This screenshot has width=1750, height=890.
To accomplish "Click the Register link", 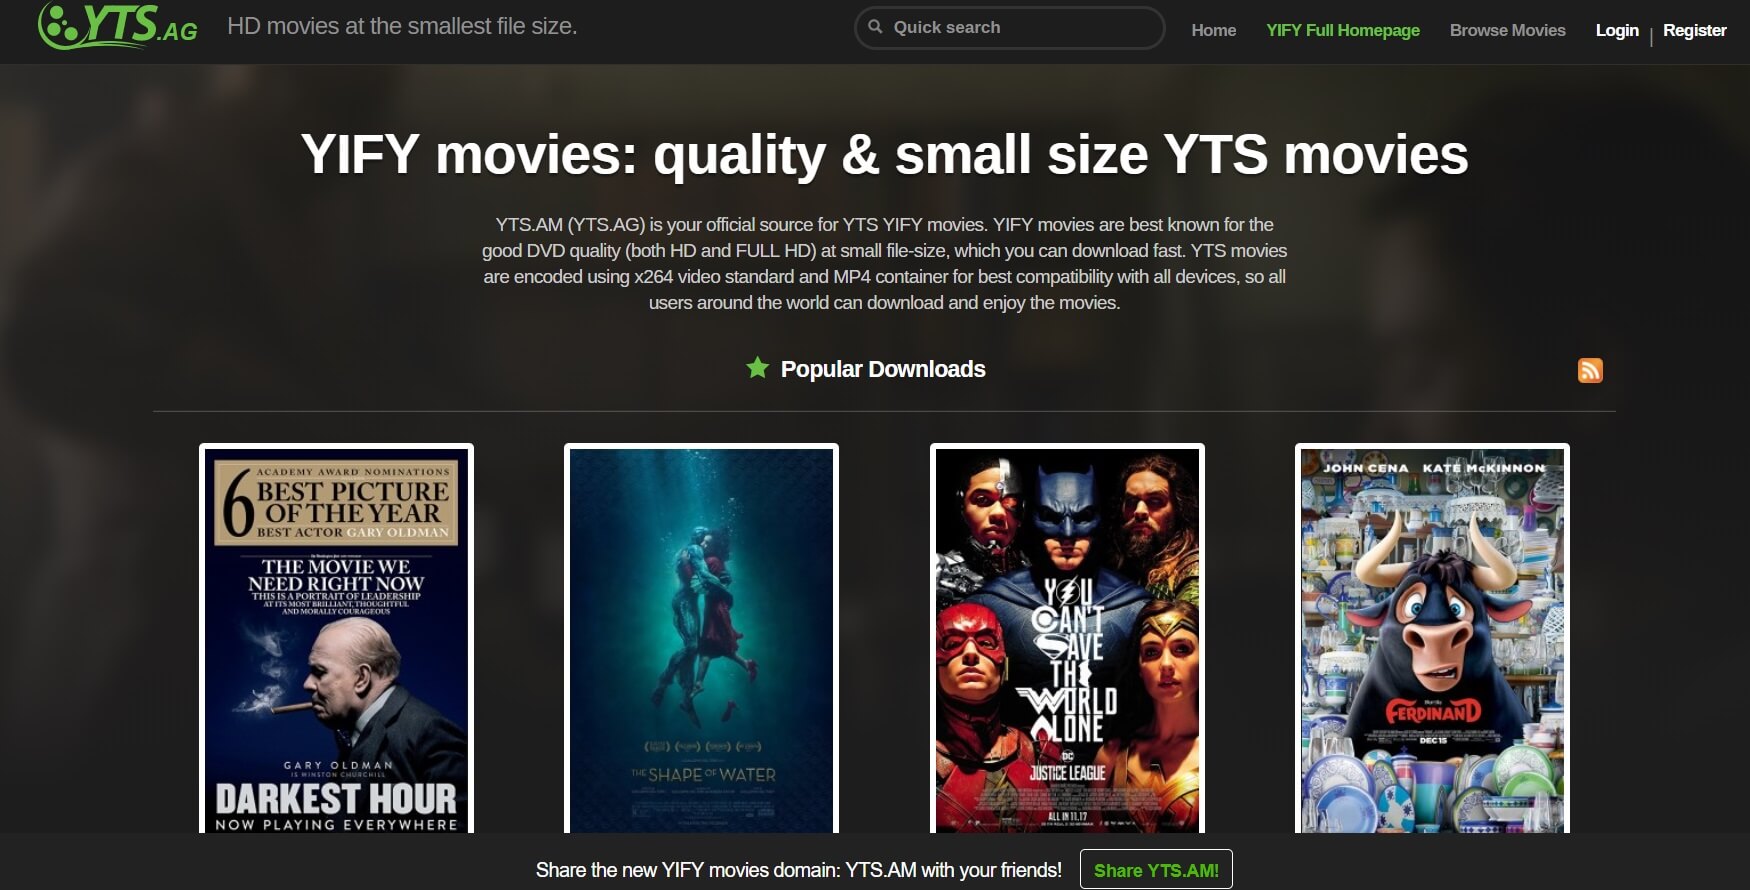I will (x=1695, y=30).
